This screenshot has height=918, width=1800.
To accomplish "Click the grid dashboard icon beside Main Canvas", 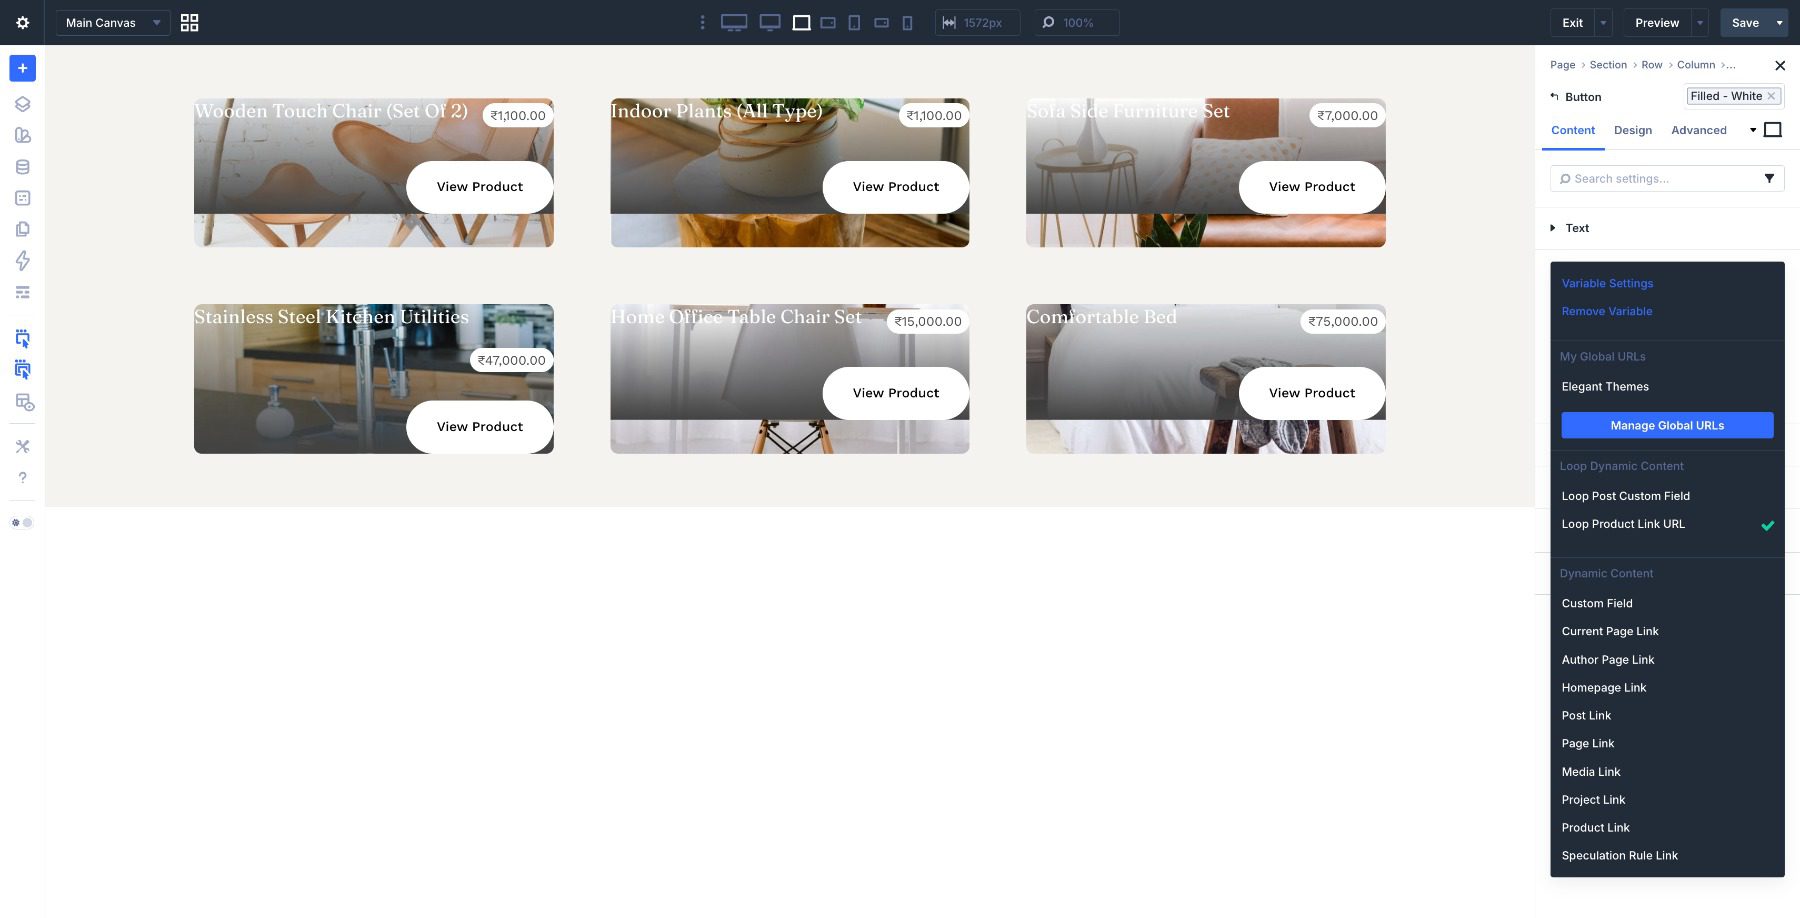I will coord(189,22).
